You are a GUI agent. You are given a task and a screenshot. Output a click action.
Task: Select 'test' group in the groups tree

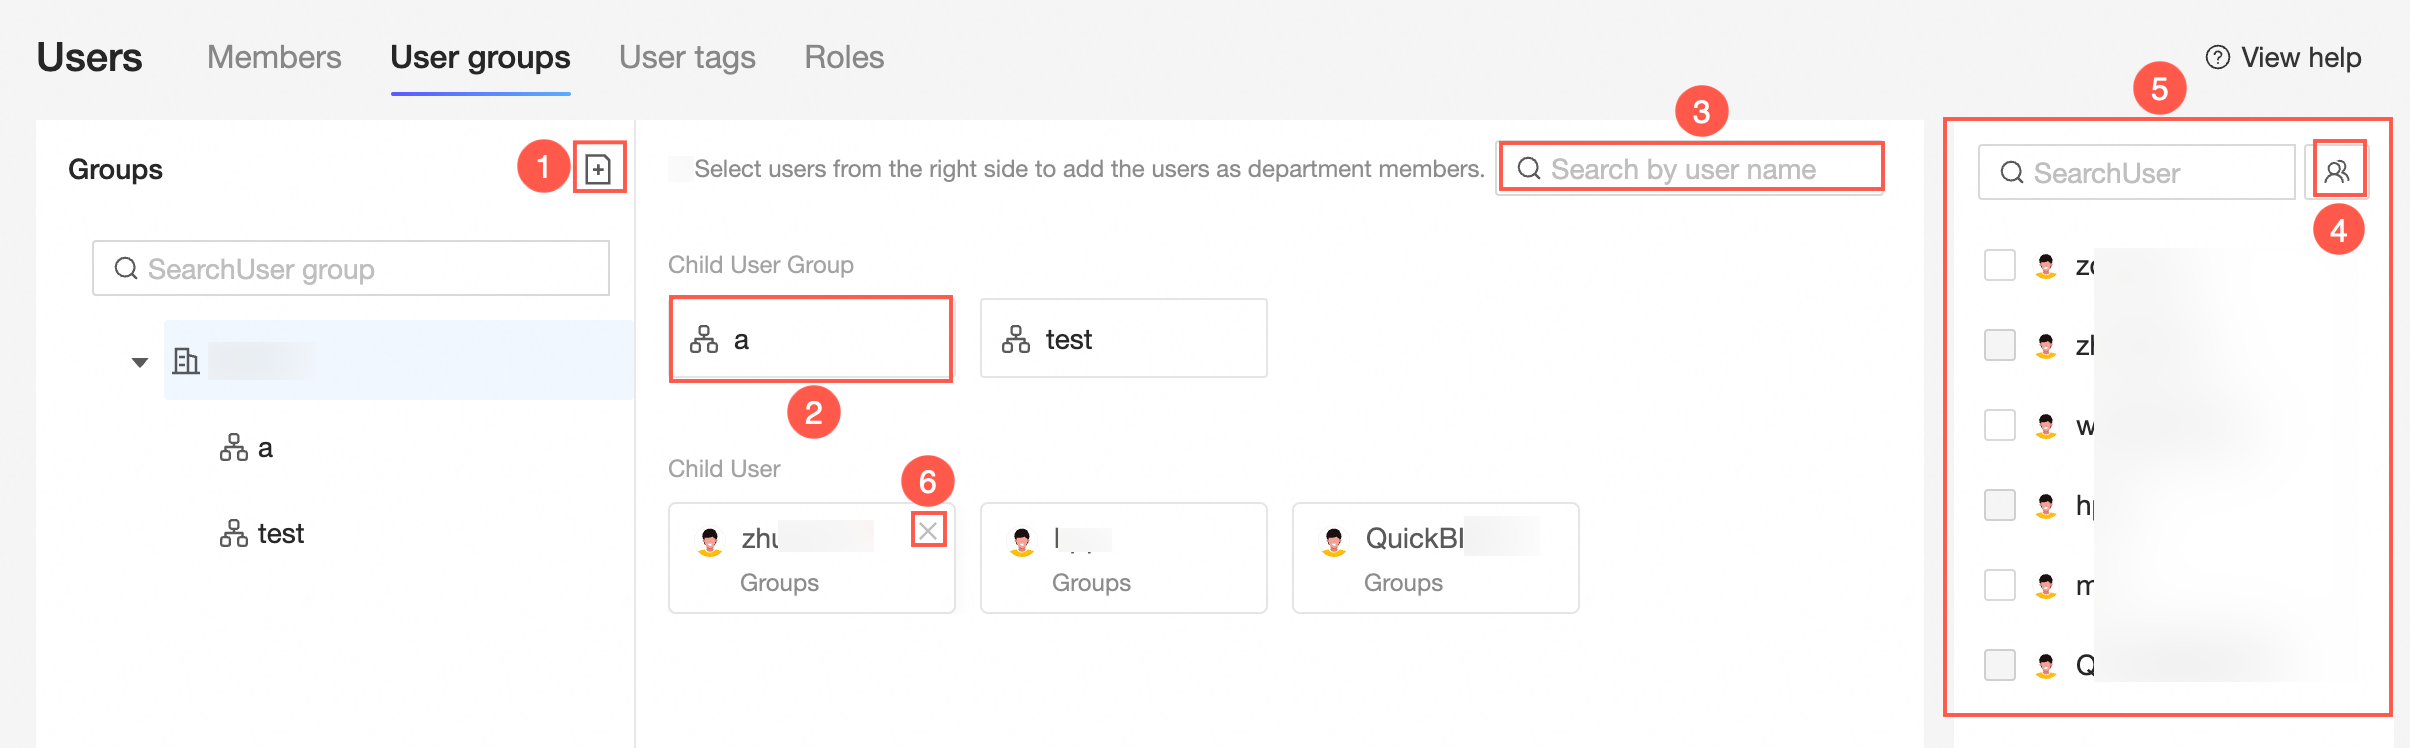tap(280, 534)
